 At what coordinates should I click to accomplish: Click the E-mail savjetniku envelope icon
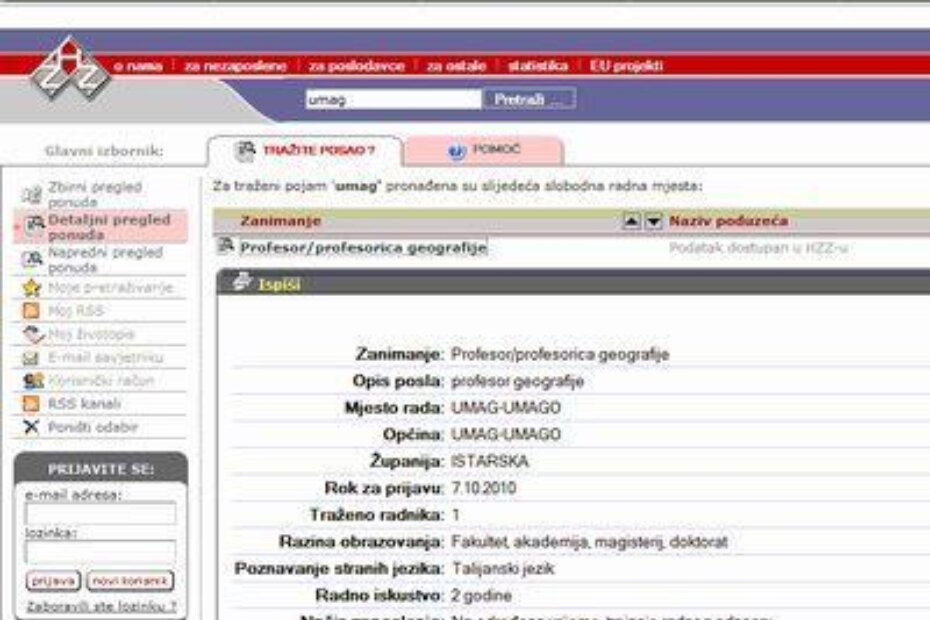click(x=32, y=357)
